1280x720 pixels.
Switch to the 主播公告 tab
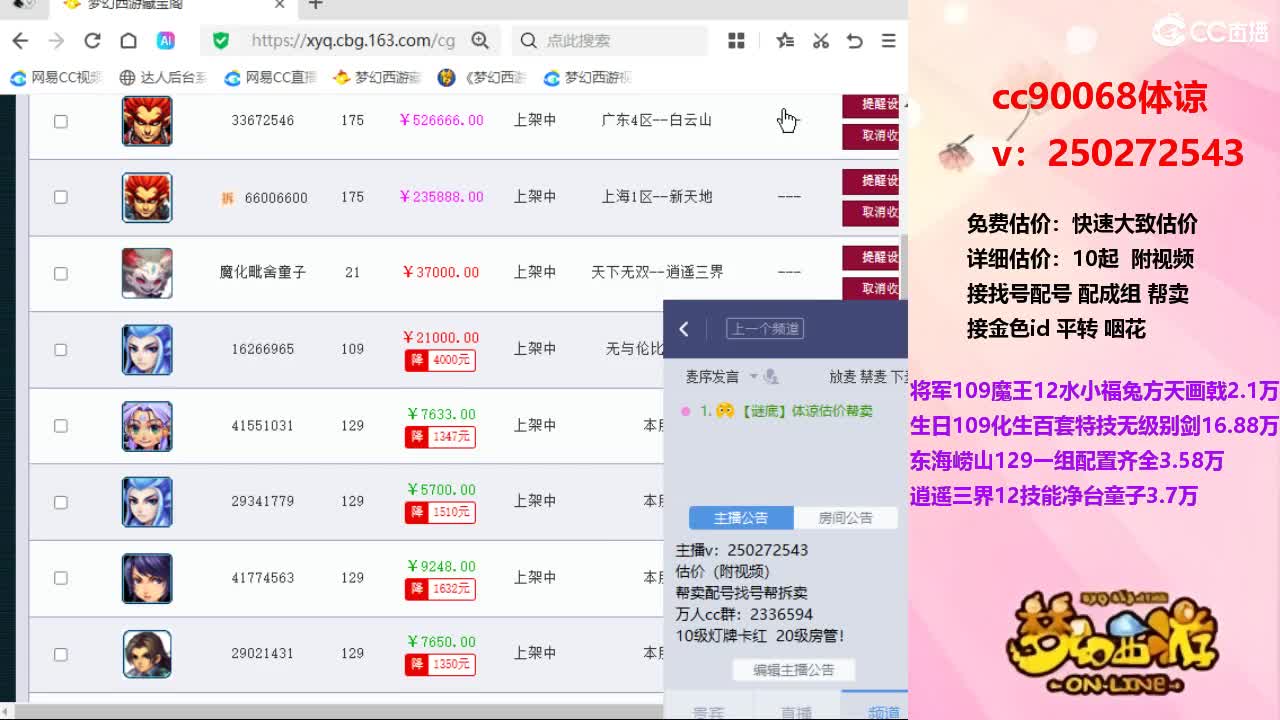pos(741,518)
